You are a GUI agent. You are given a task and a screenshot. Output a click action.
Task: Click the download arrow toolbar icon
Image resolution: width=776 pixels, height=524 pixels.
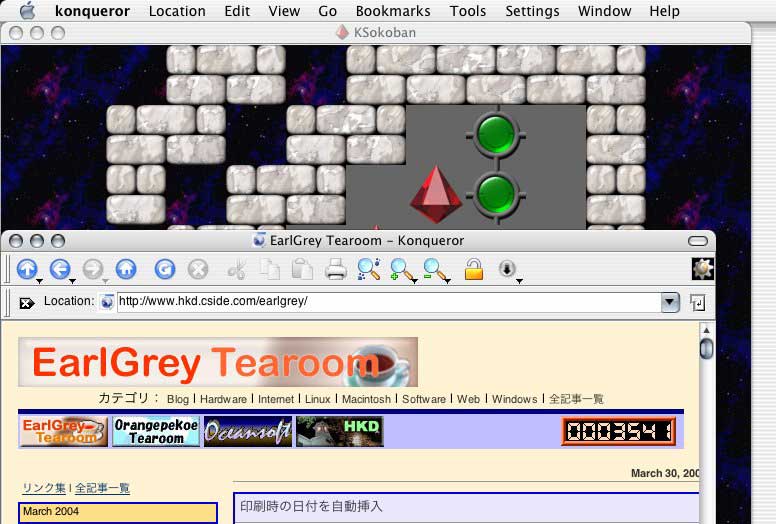(x=507, y=269)
